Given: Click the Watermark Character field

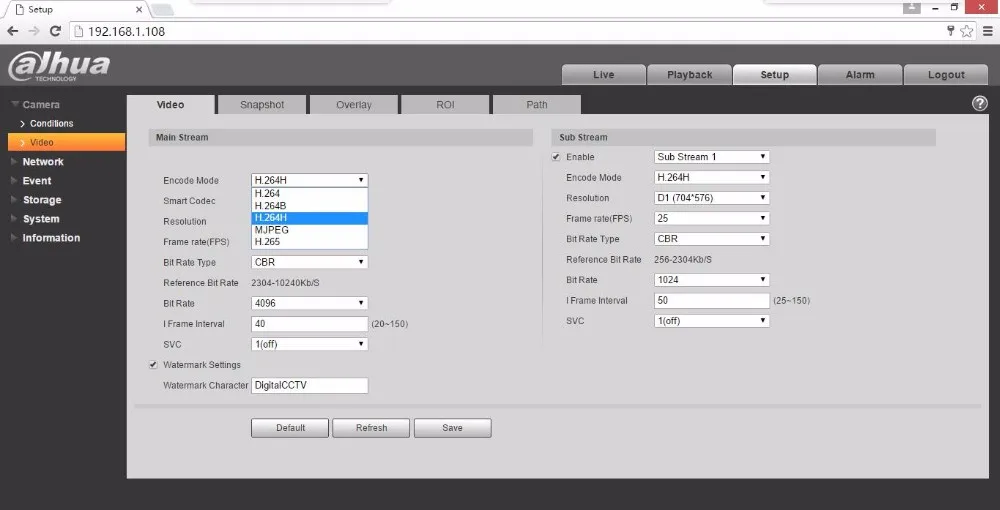Looking at the screenshot, I should pos(309,385).
